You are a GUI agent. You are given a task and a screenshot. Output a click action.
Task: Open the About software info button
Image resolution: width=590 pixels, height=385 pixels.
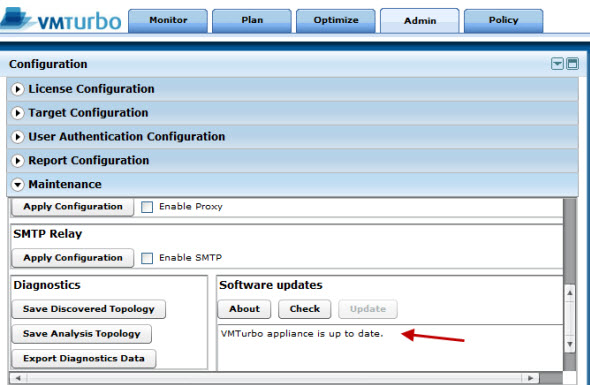(x=244, y=309)
